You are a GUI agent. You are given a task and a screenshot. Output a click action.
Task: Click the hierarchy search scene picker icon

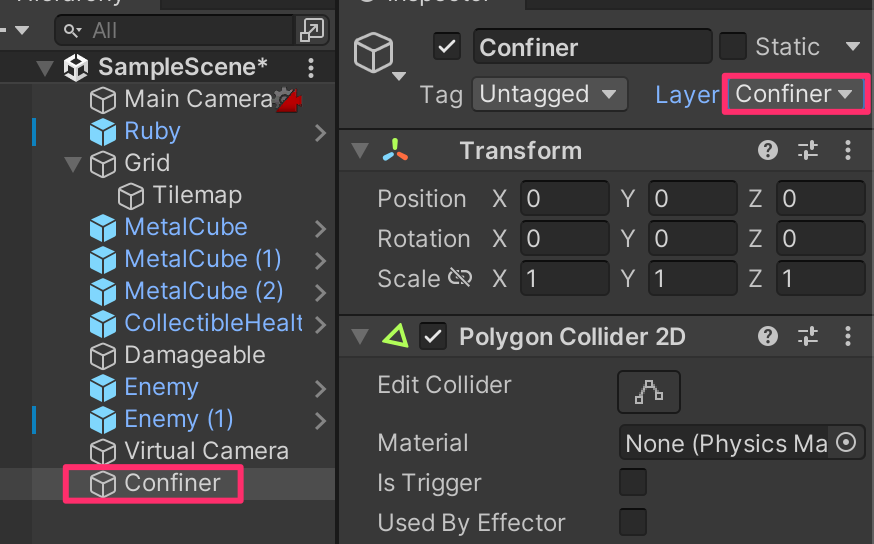tap(312, 31)
